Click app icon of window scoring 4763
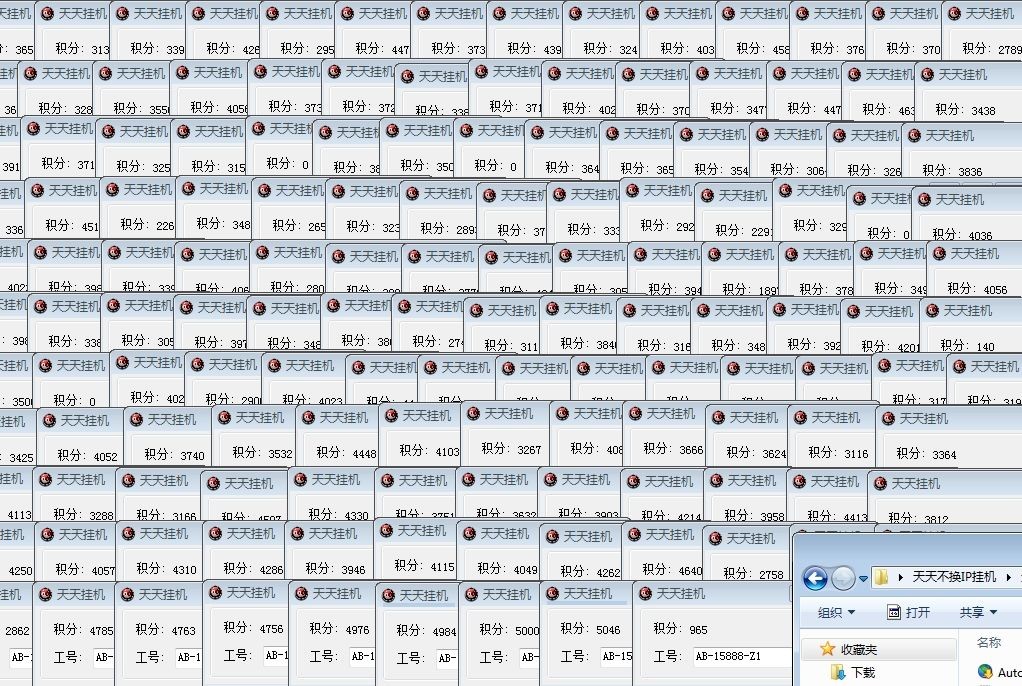 [127, 594]
